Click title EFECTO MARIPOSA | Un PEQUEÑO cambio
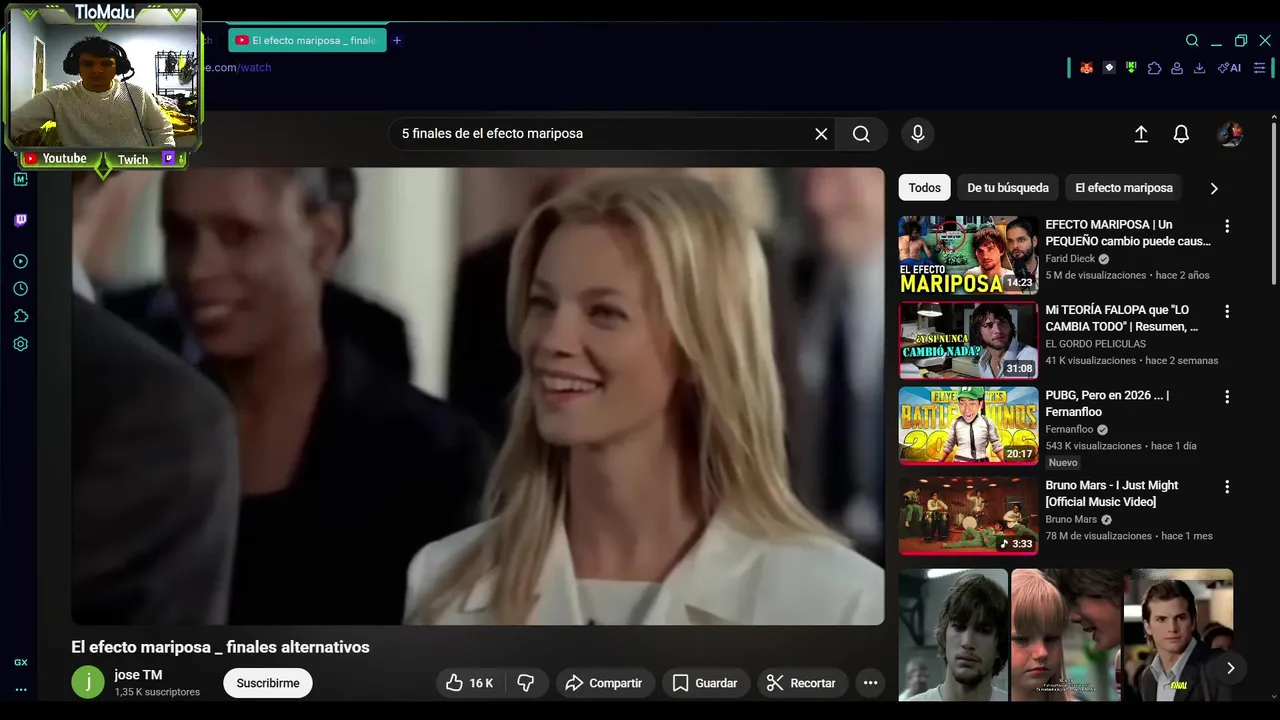This screenshot has width=1280, height=720. 1128,233
